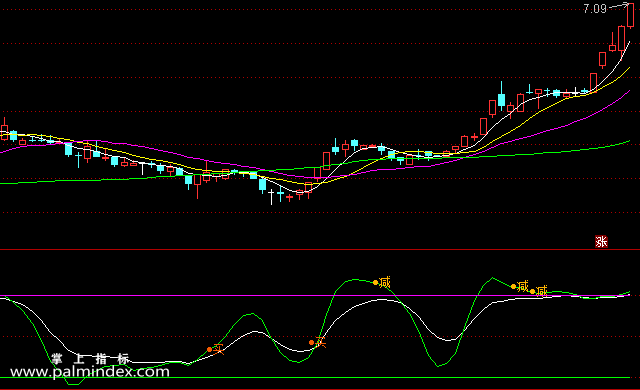This screenshot has width=640, height=390.
Task: Open the www.palmindex.com watermark link
Action: [x=89, y=372]
